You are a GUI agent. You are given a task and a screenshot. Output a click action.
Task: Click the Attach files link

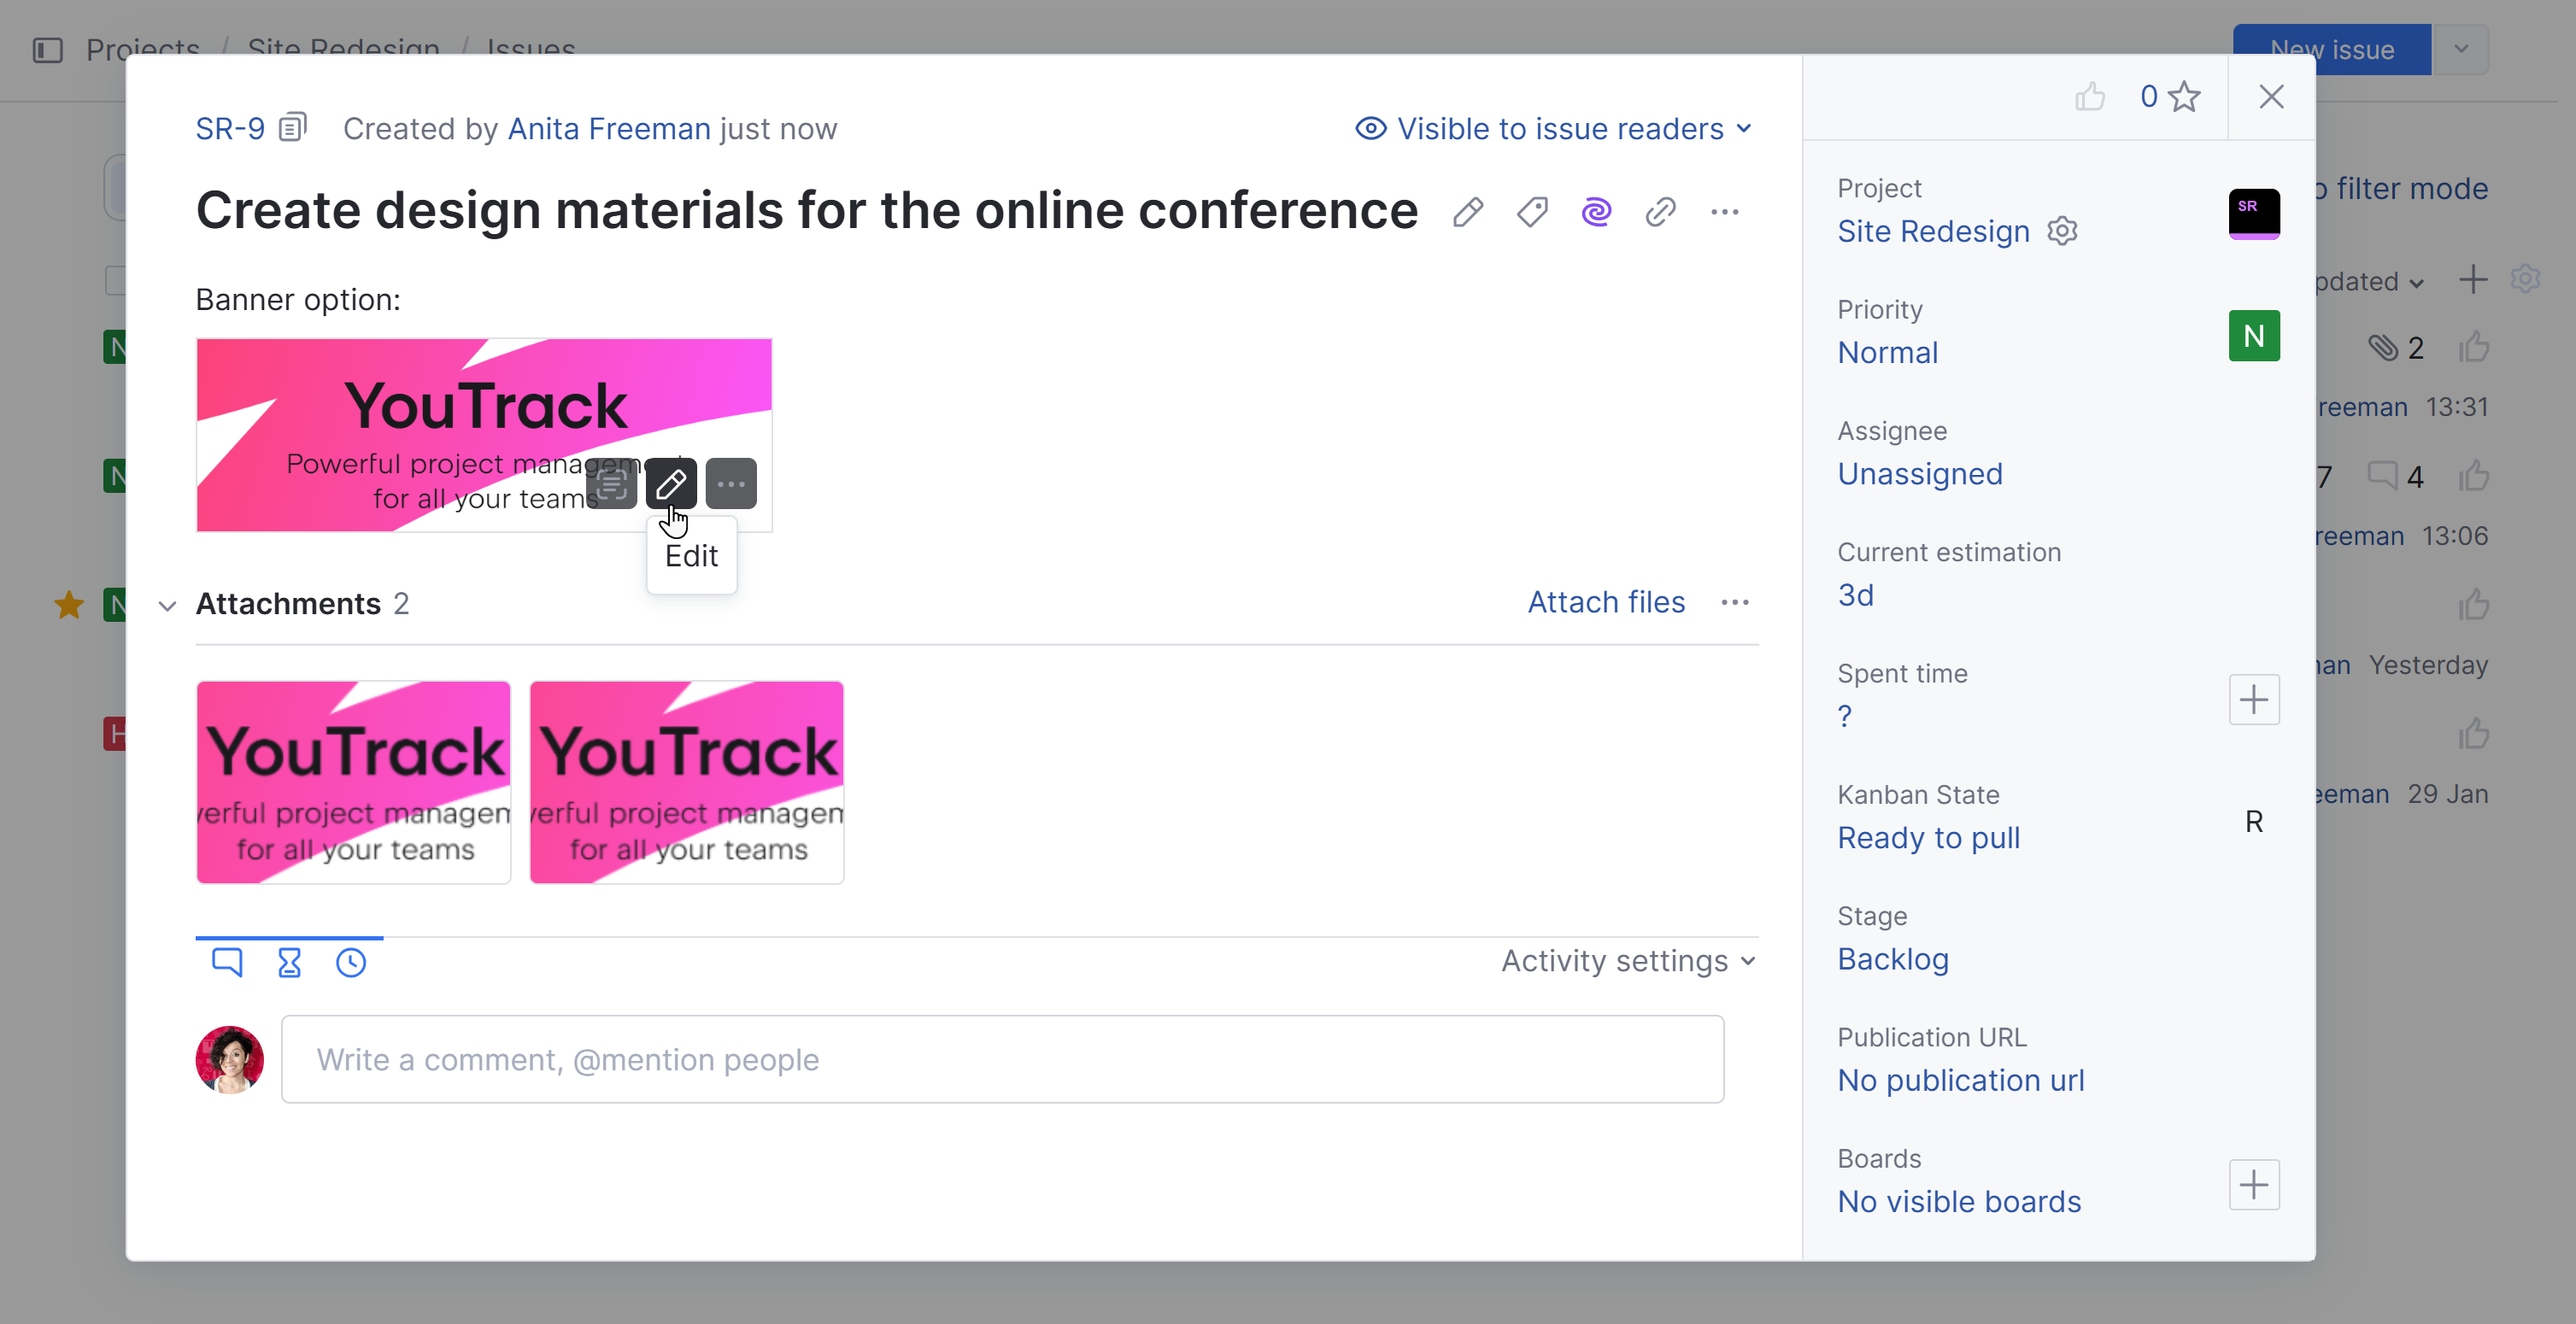pos(1606,602)
